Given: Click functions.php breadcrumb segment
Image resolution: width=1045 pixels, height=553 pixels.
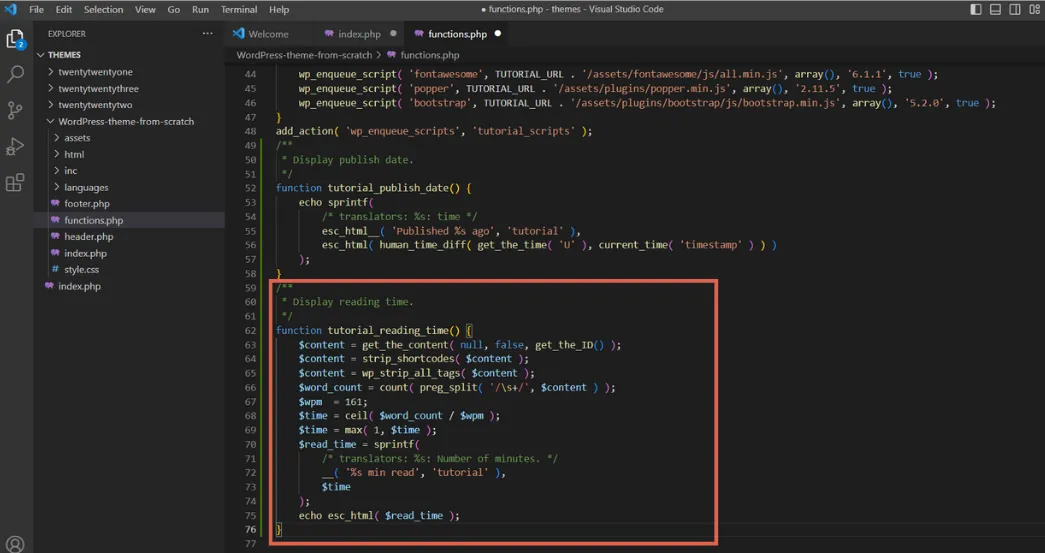Looking at the screenshot, I should click(430, 55).
